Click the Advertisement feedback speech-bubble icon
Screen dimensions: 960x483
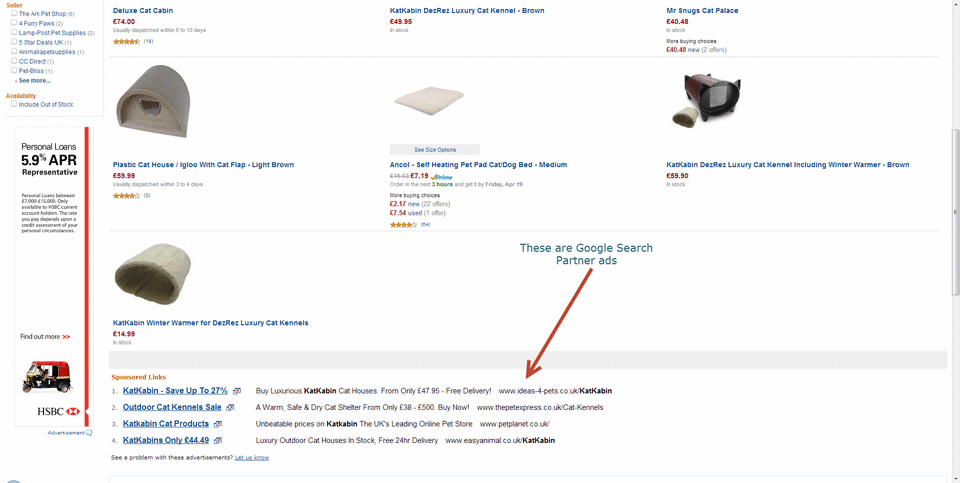[x=89, y=433]
